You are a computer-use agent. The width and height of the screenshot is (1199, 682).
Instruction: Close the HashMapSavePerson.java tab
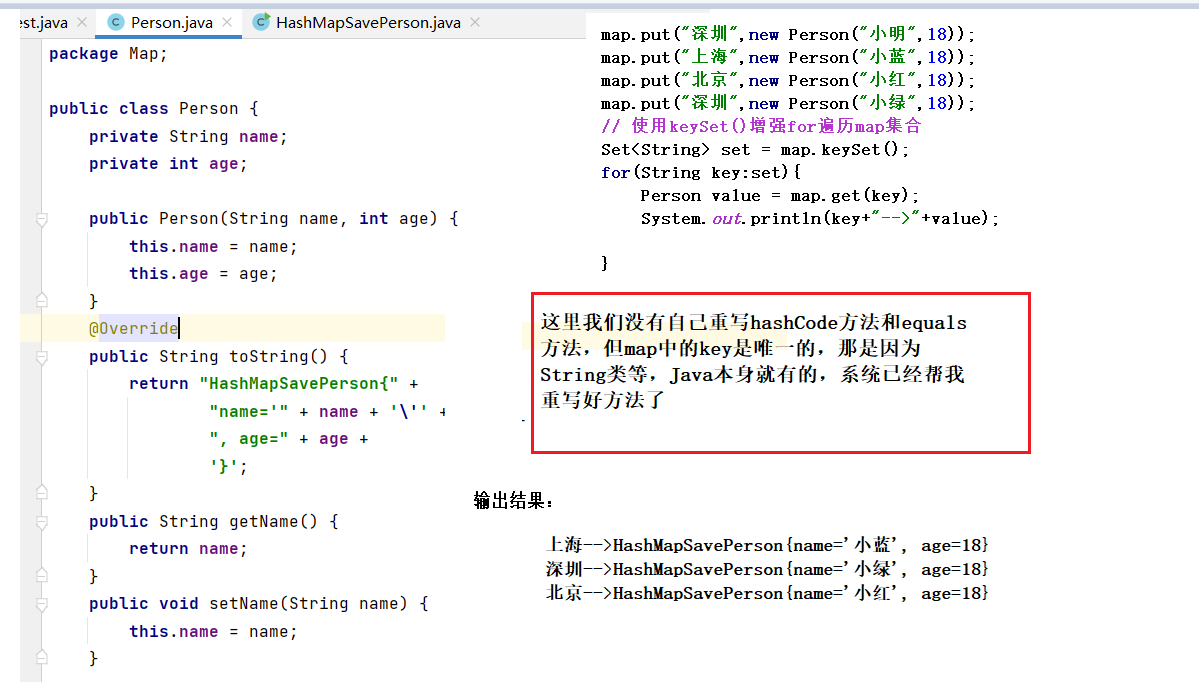pyautogui.click(x=475, y=23)
